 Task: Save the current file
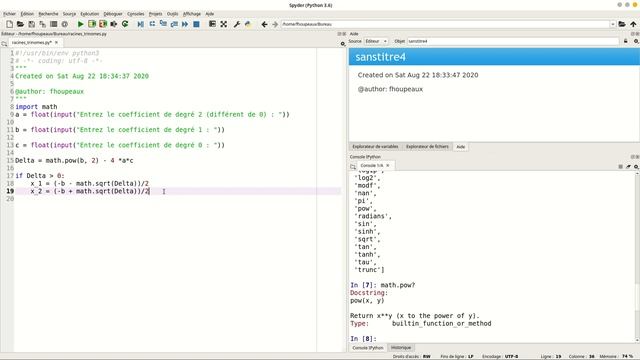click(x=31, y=24)
